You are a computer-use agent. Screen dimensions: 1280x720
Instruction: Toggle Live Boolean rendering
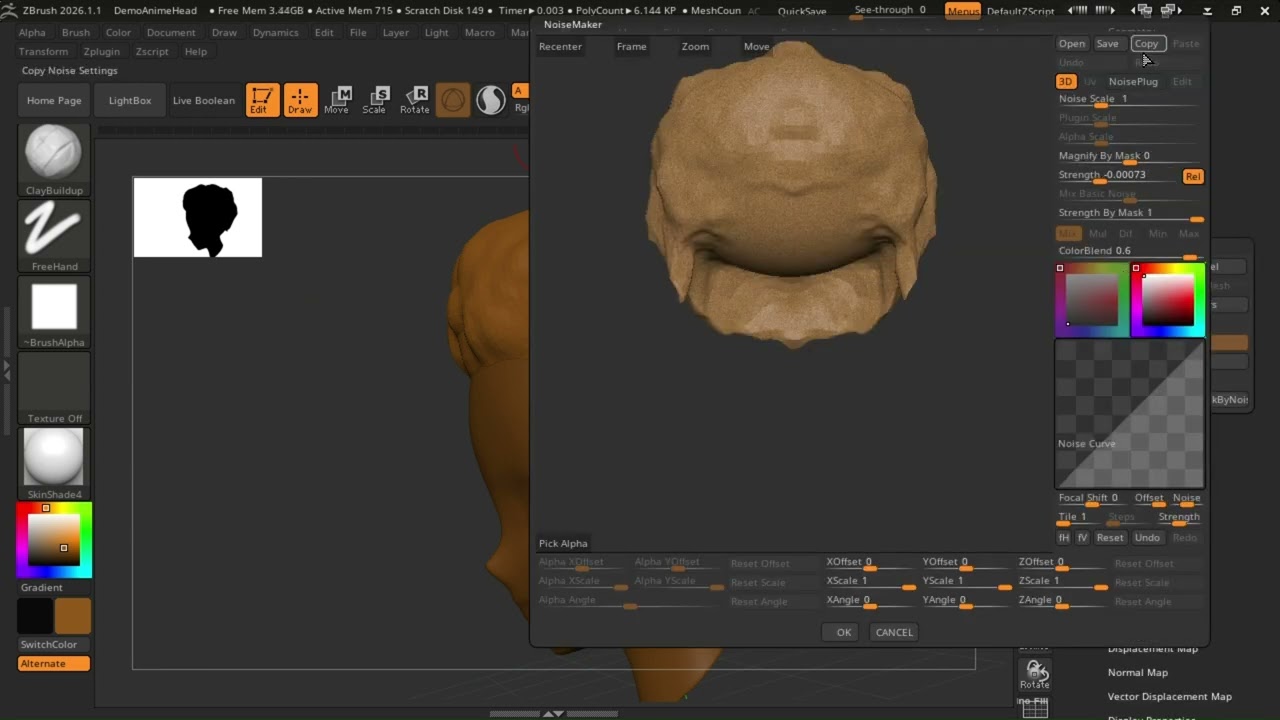(203, 100)
